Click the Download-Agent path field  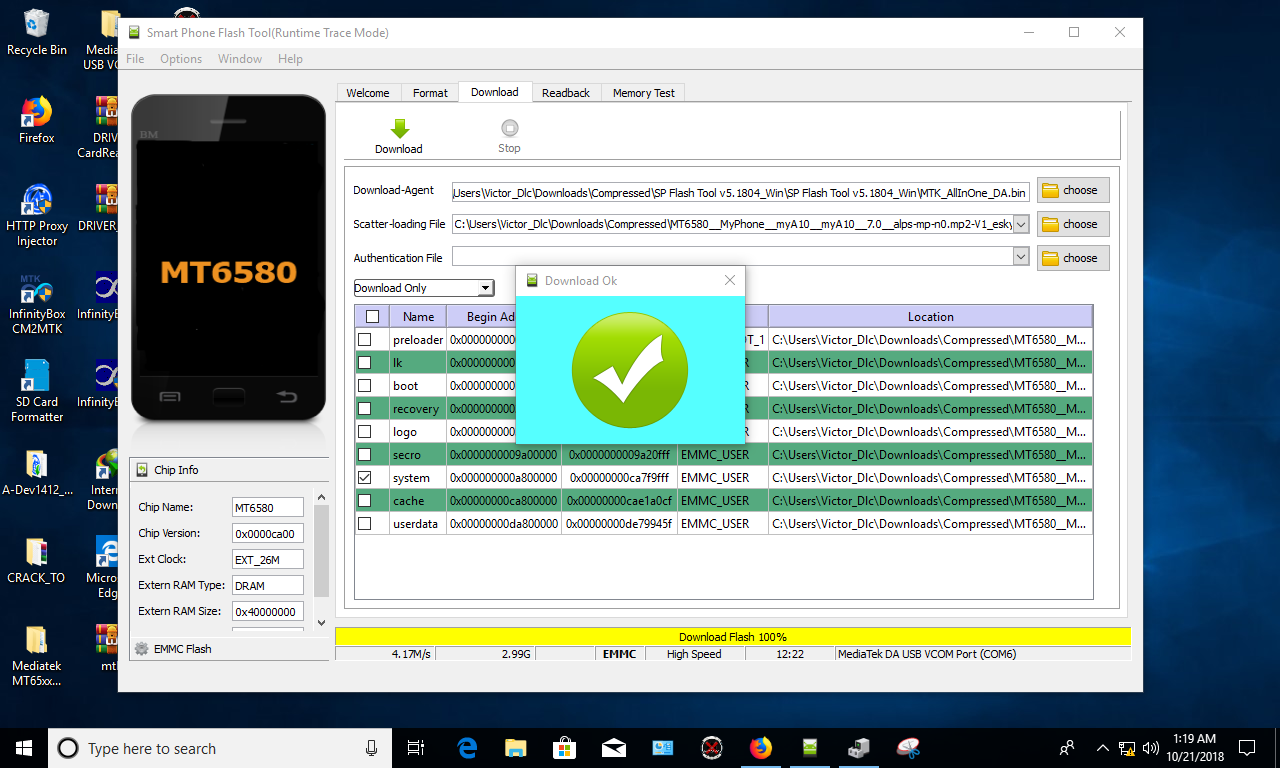pos(741,192)
